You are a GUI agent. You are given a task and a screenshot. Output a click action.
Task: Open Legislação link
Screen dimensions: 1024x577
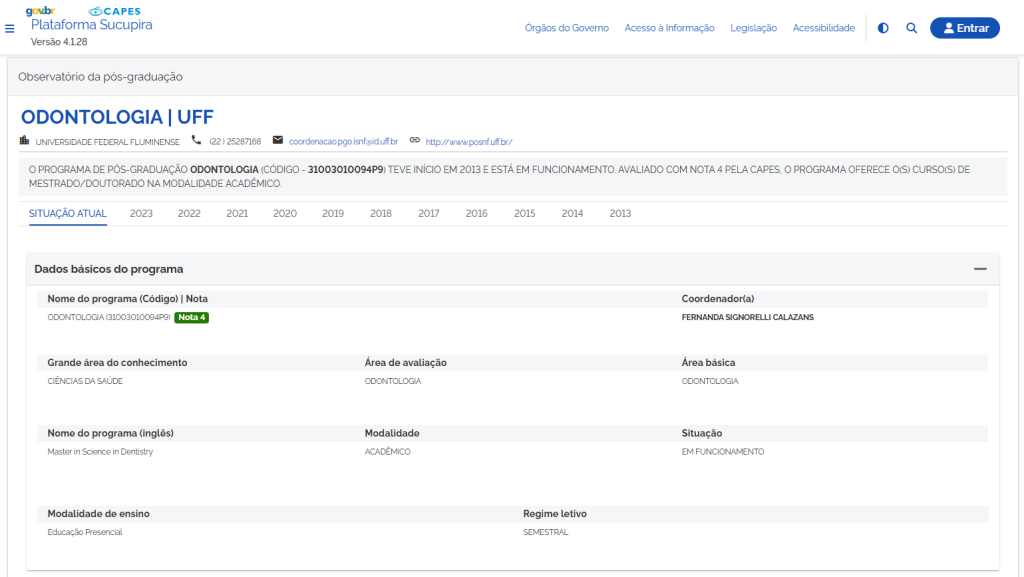(x=754, y=28)
